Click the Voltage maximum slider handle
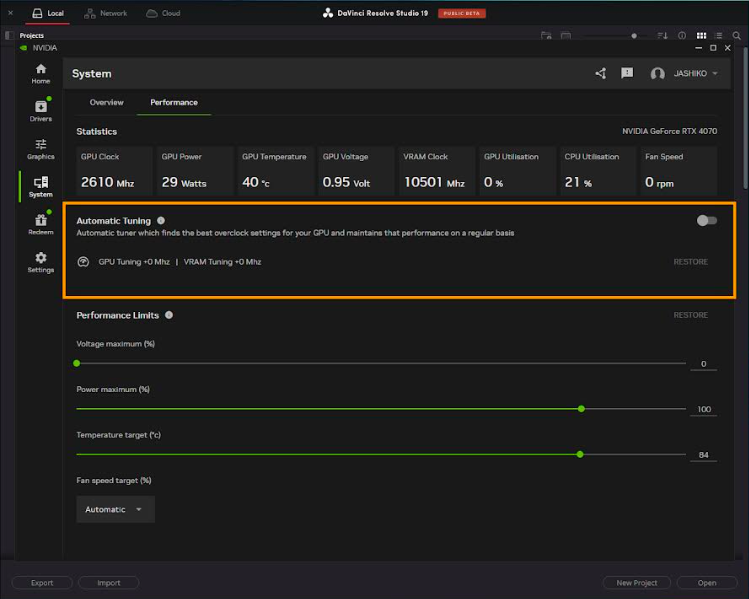The image size is (749, 599). 77,364
